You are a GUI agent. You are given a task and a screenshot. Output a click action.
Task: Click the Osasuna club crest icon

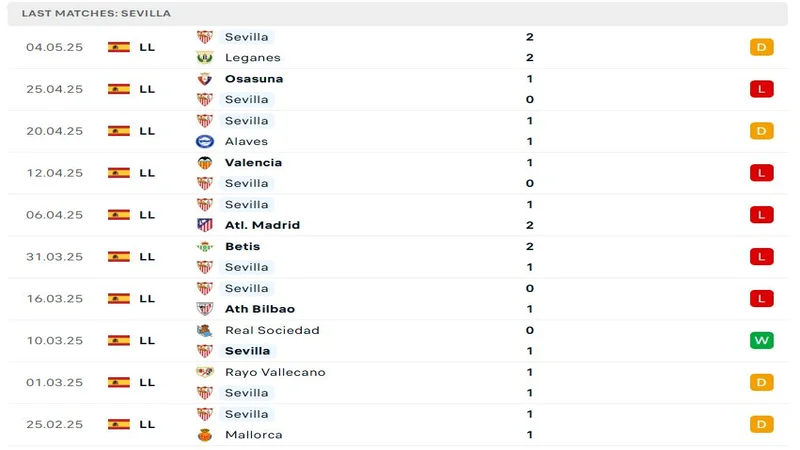coord(205,79)
